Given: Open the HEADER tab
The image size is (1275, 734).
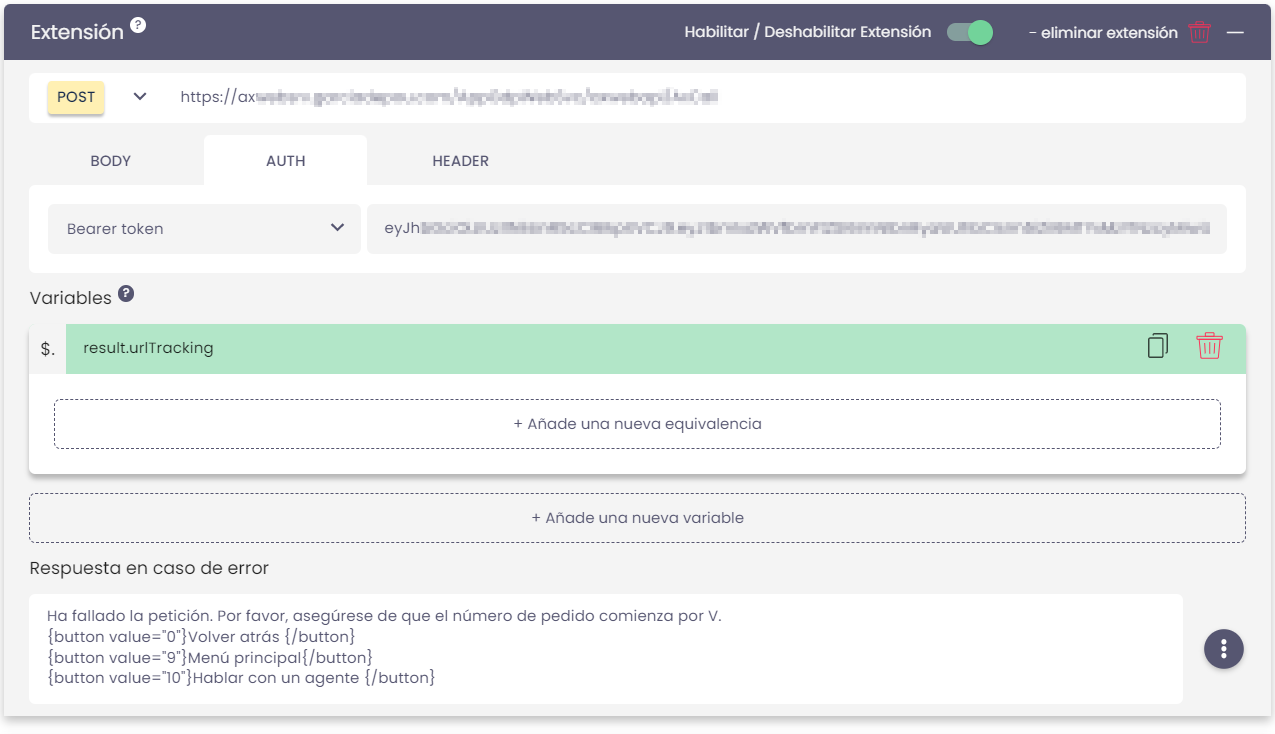Looking at the screenshot, I should point(460,161).
